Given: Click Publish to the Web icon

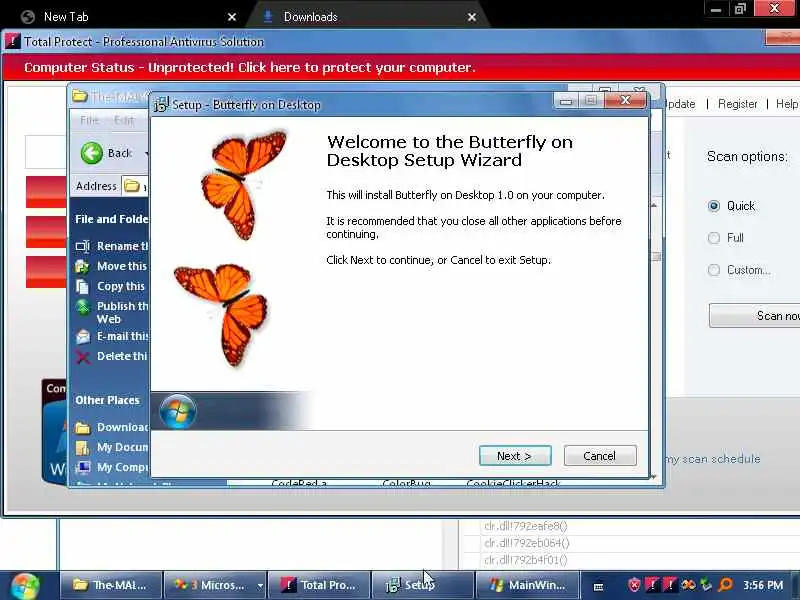Looking at the screenshot, I should 83,307.
